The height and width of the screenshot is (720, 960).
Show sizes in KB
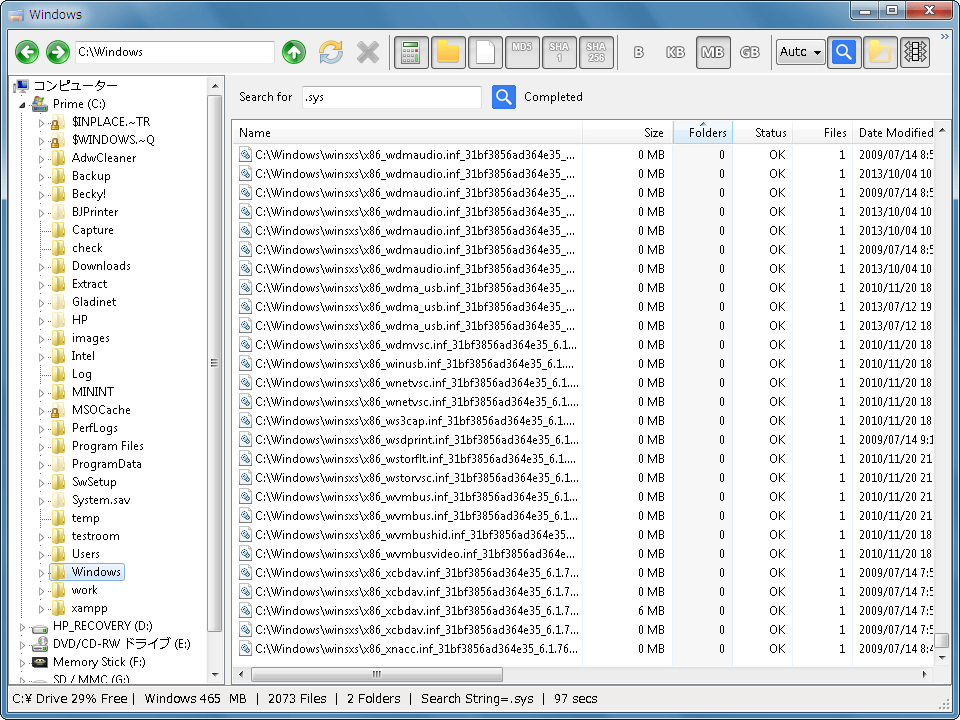point(675,52)
